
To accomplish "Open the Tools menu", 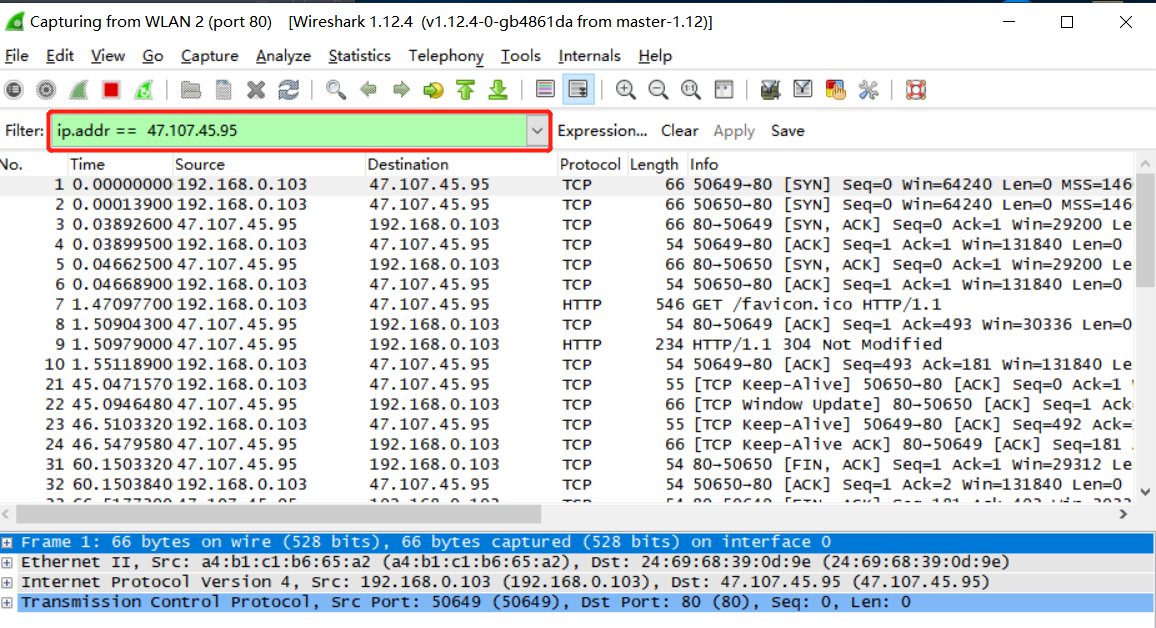I will pos(520,56).
